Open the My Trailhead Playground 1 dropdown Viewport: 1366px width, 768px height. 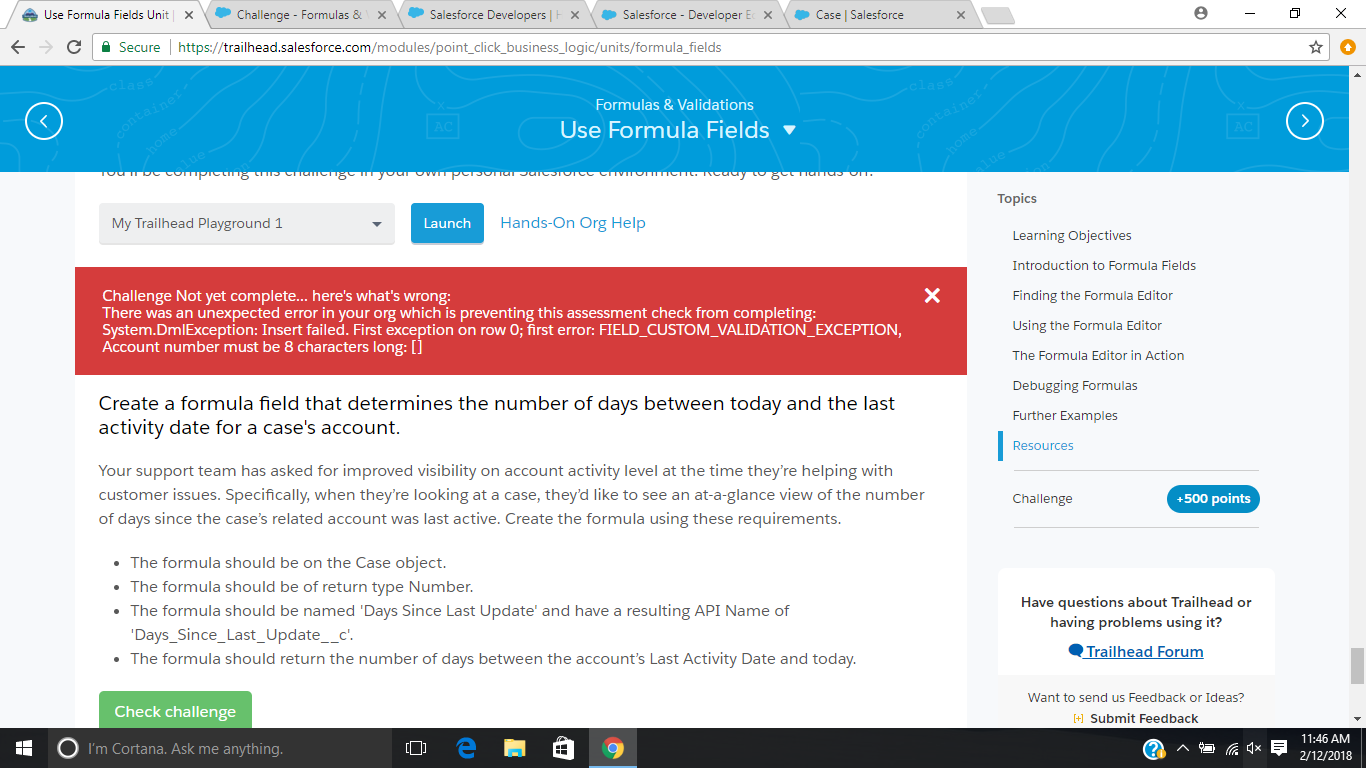click(247, 223)
